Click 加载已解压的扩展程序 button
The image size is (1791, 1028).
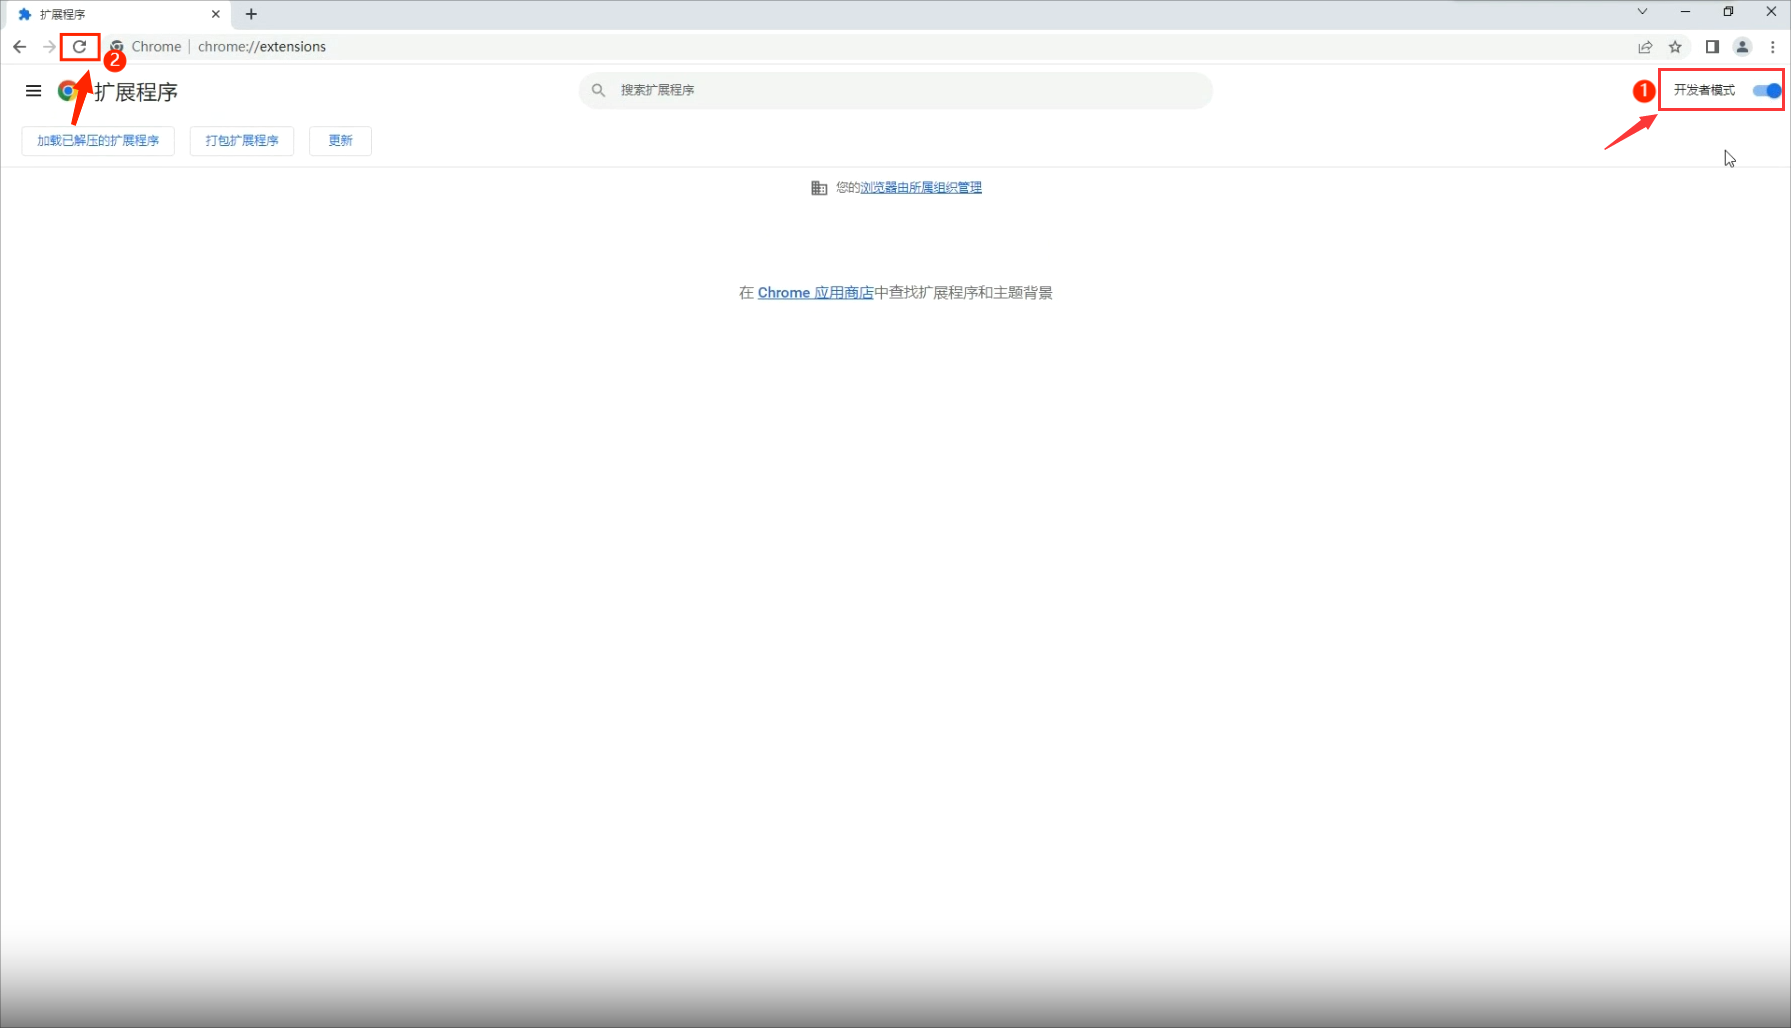[x=98, y=141]
